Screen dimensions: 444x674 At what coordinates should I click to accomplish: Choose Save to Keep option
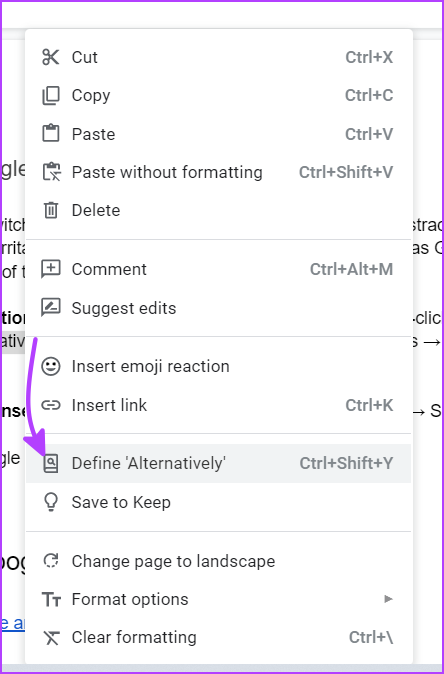coord(218,502)
